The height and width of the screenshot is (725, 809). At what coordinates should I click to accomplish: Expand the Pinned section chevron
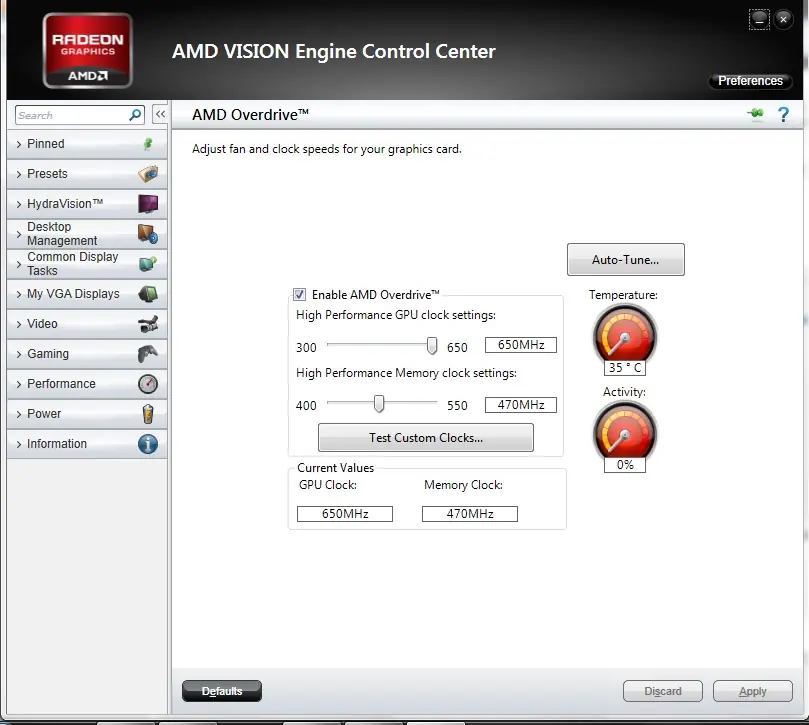pos(19,144)
